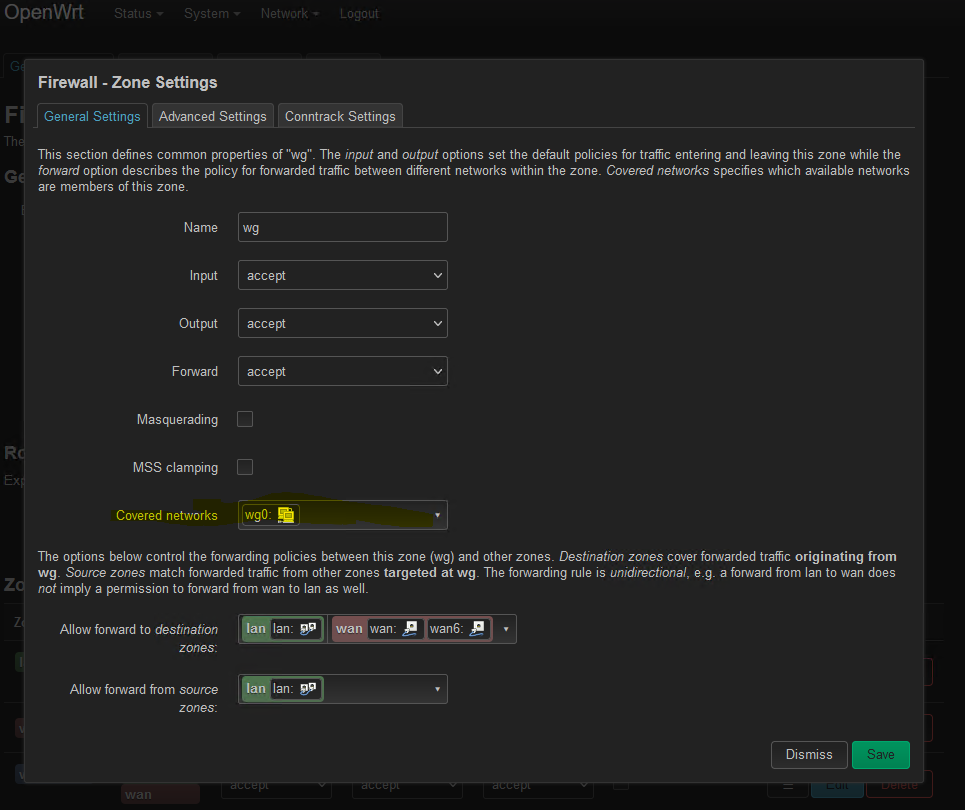This screenshot has width=965, height=810.
Task: Click the Save button
Action: pyautogui.click(x=880, y=755)
